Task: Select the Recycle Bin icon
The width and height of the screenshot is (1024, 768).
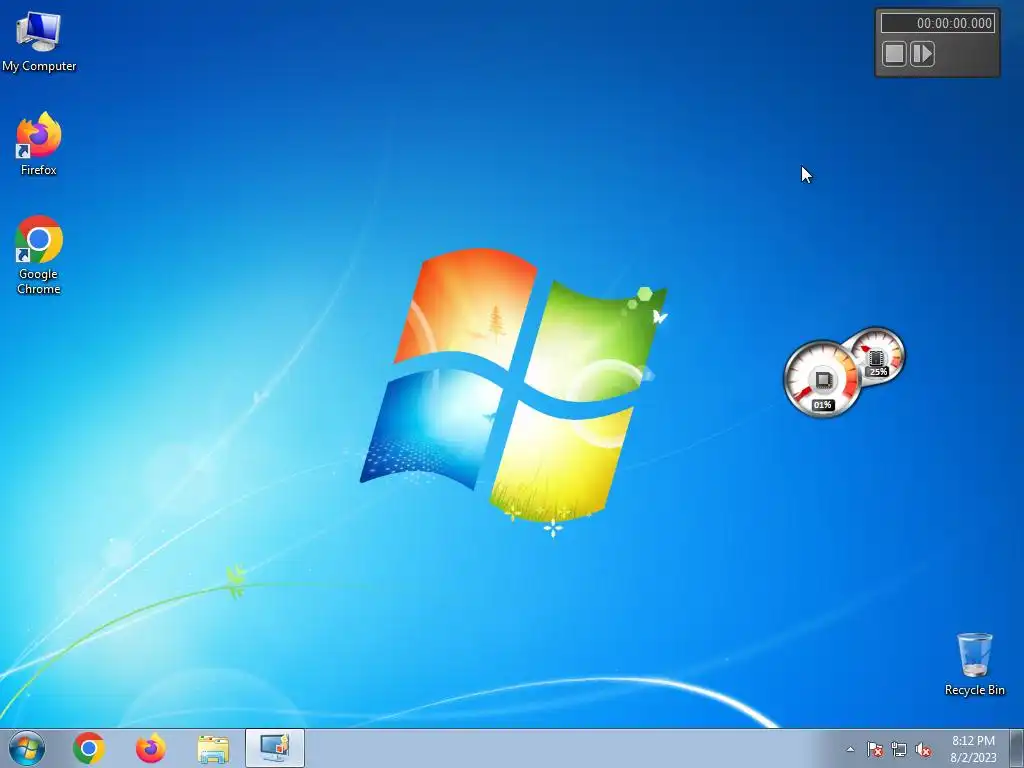Action: tap(974, 664)
